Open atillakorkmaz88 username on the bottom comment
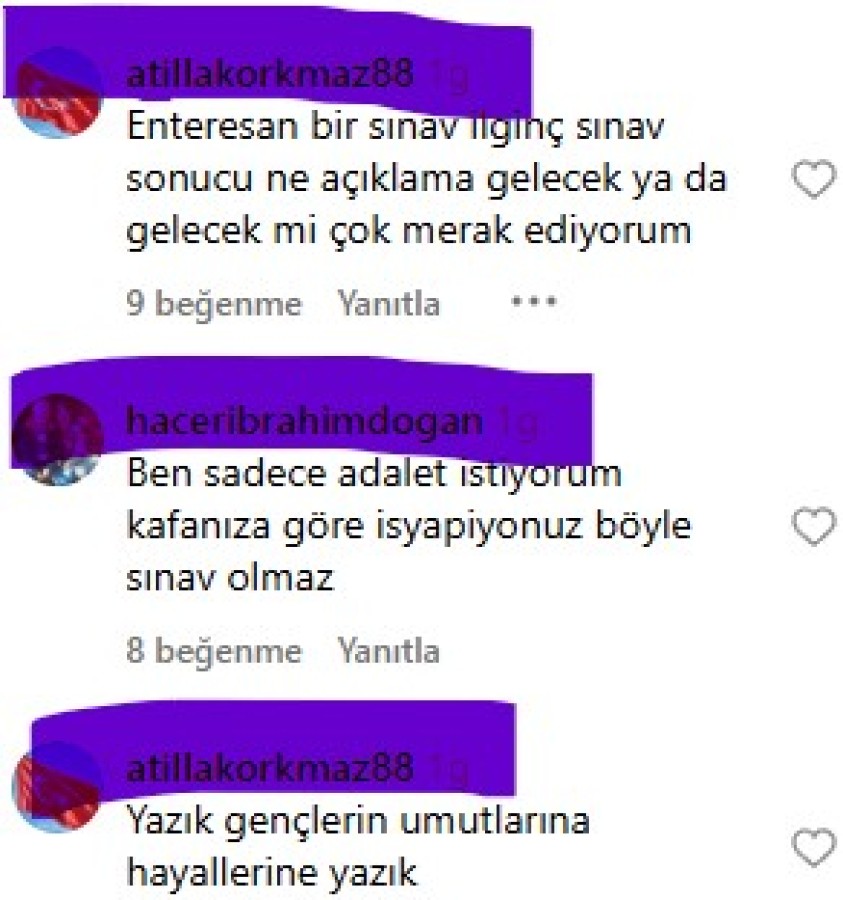This screenshot has width=843, height=900. [269, 767]
